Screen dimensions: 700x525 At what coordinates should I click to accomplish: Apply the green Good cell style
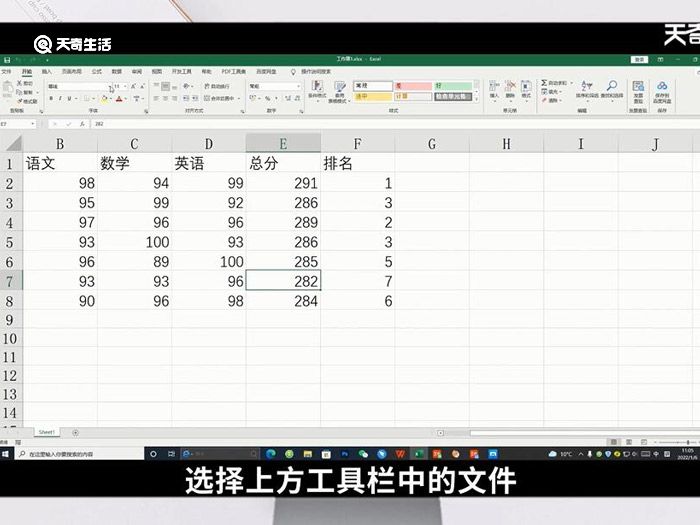click(x=453, y=86)
